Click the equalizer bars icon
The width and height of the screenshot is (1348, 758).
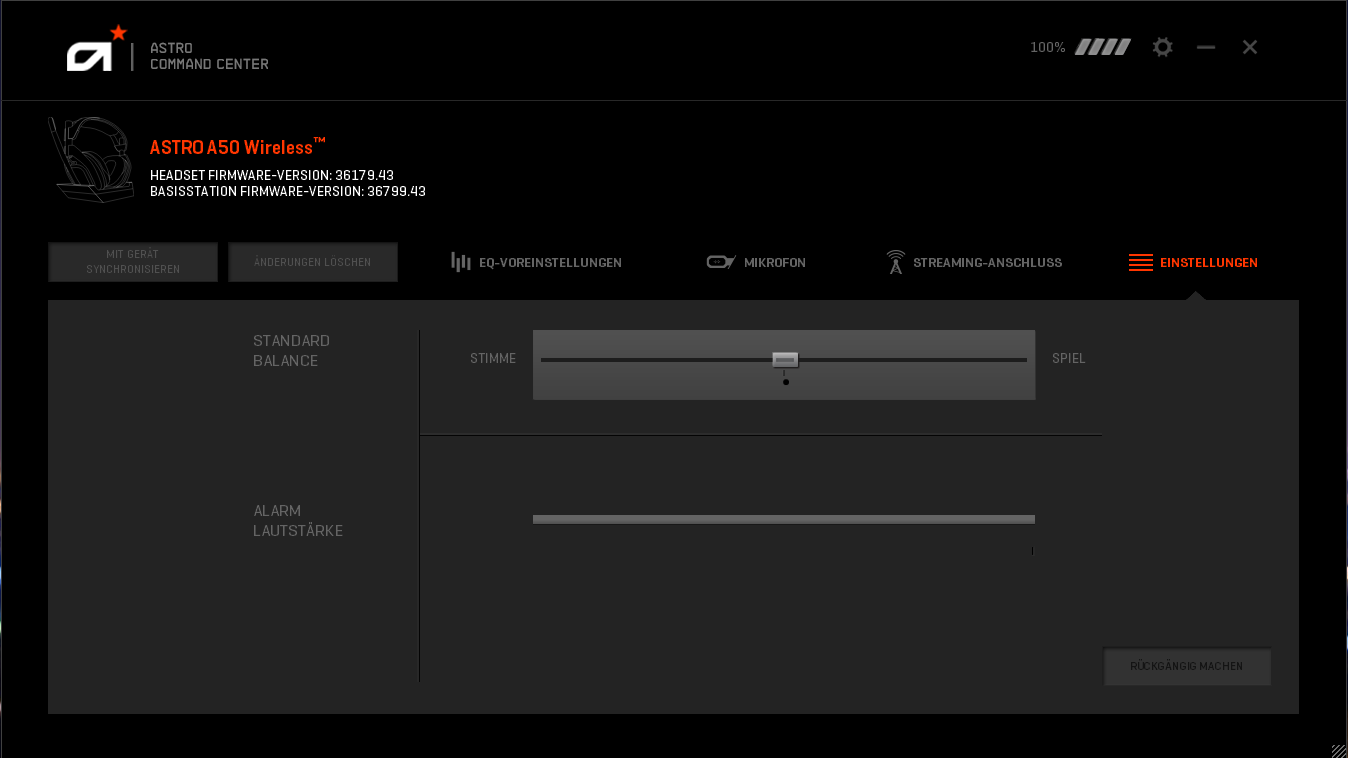[x=461, y=262]
